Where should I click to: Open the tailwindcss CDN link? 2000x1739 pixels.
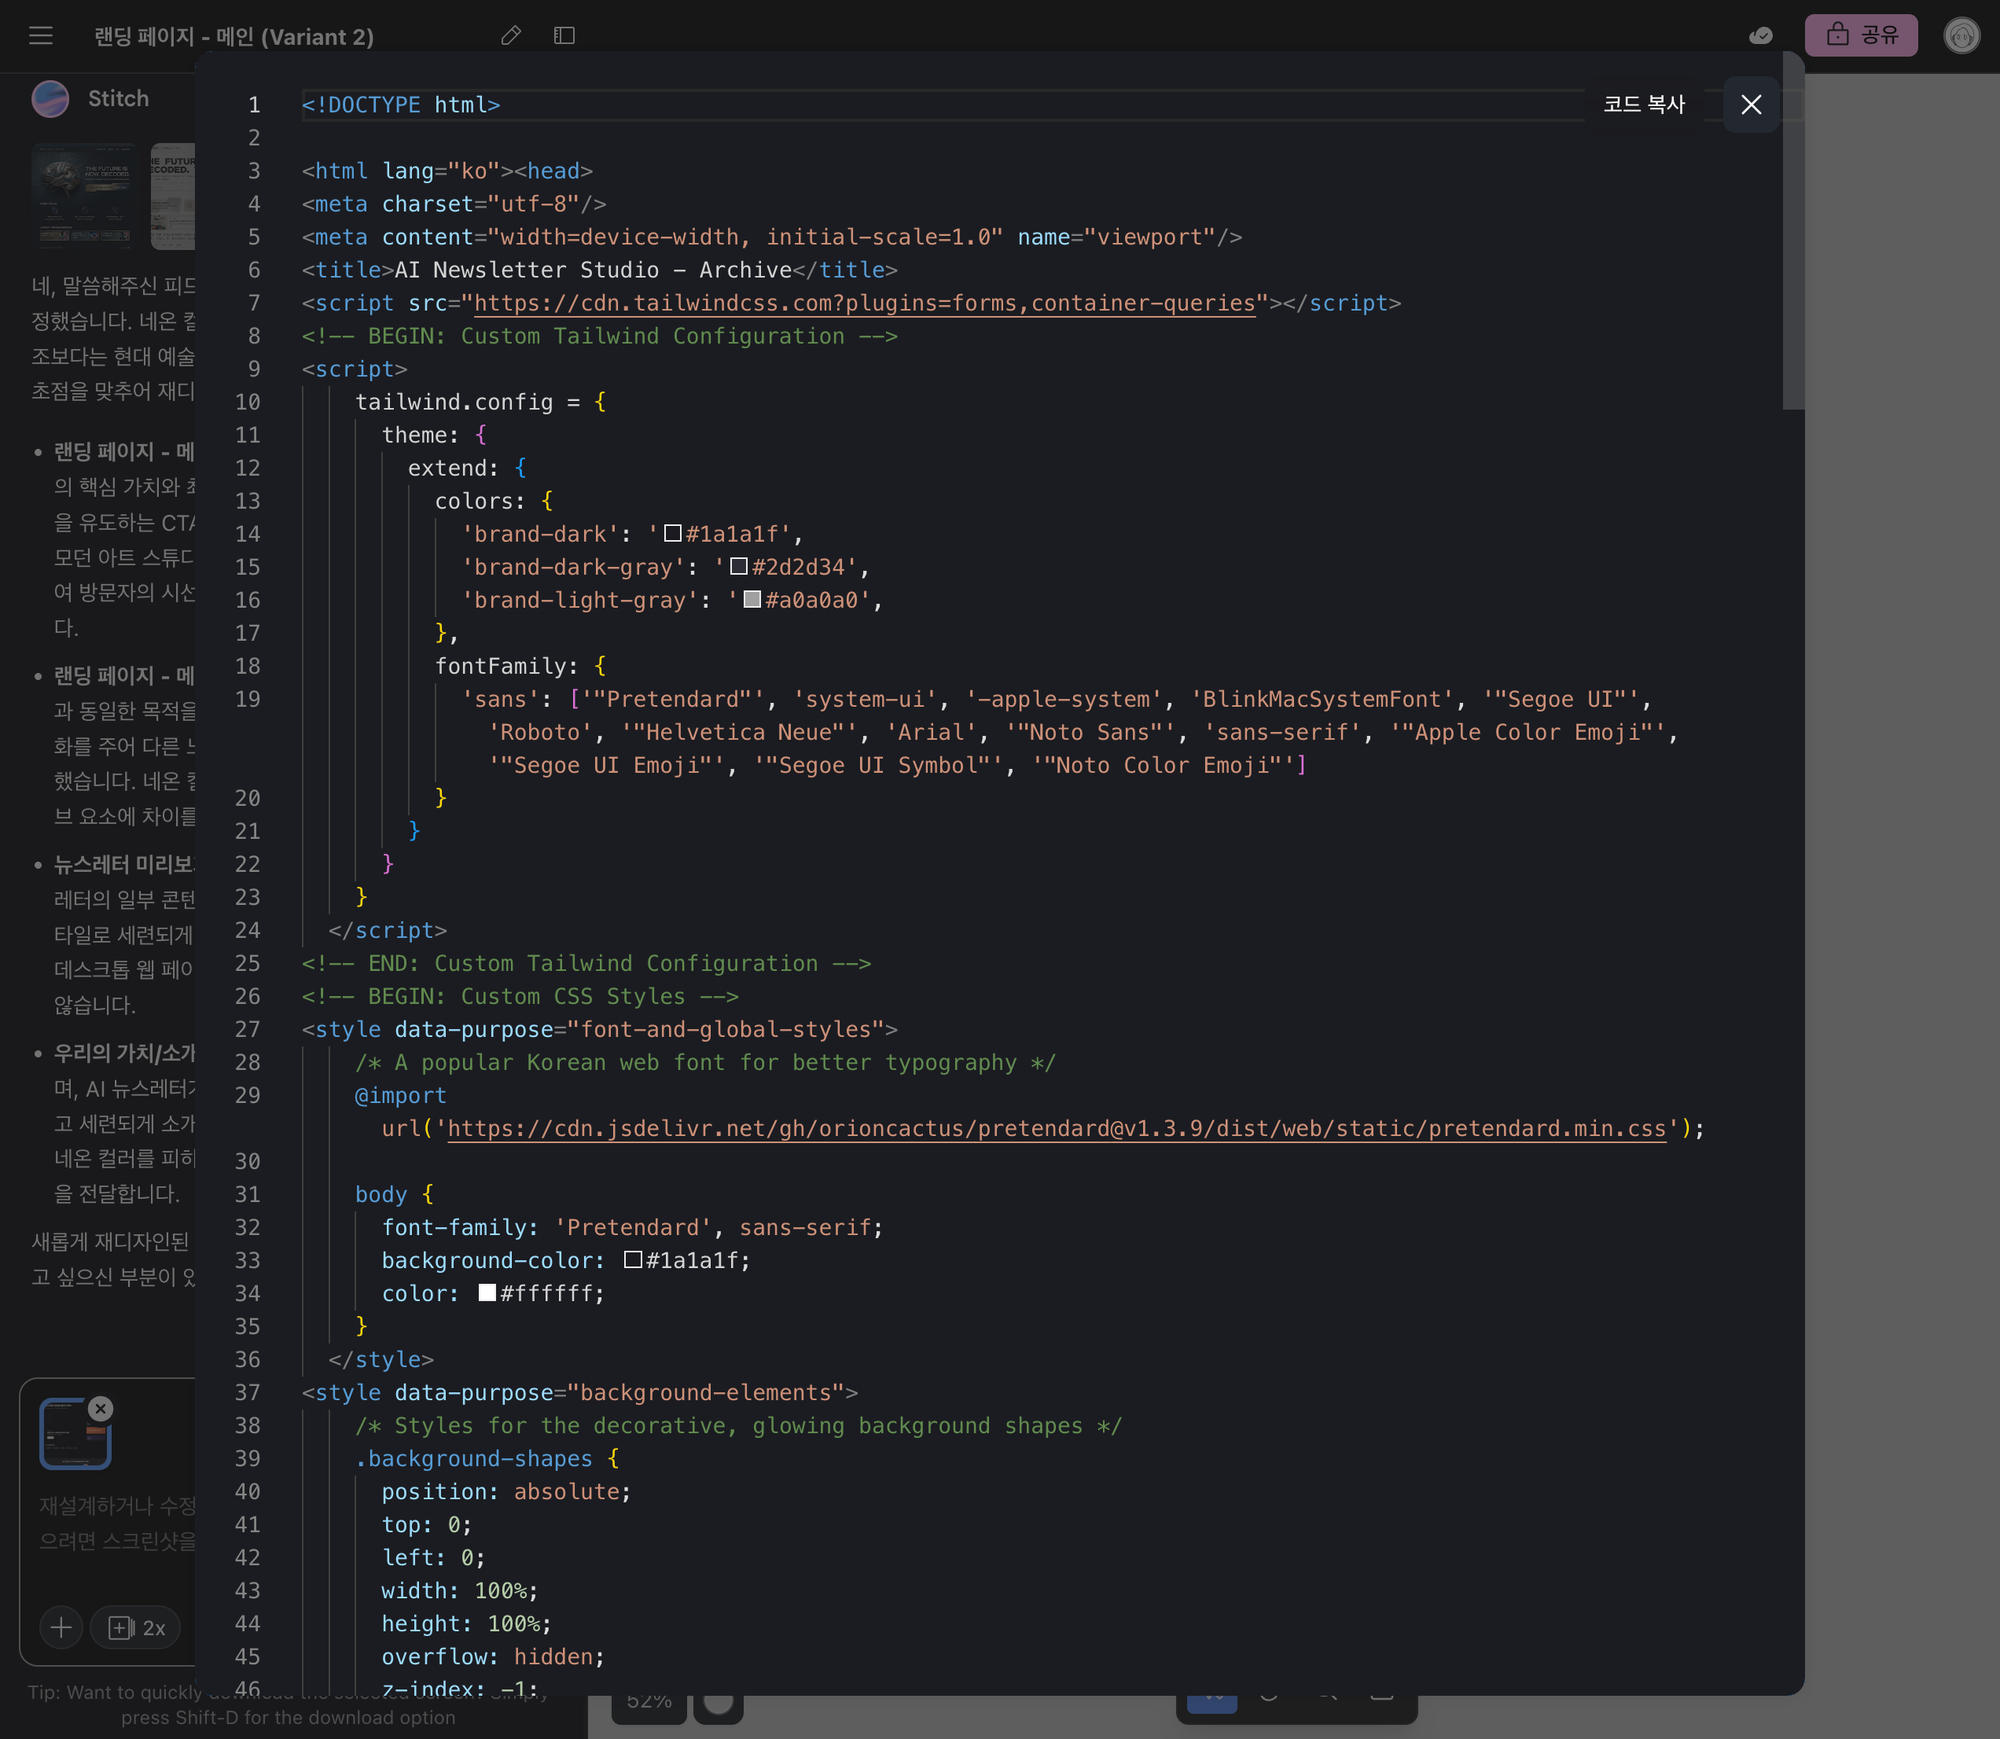(x=864, y=303)
